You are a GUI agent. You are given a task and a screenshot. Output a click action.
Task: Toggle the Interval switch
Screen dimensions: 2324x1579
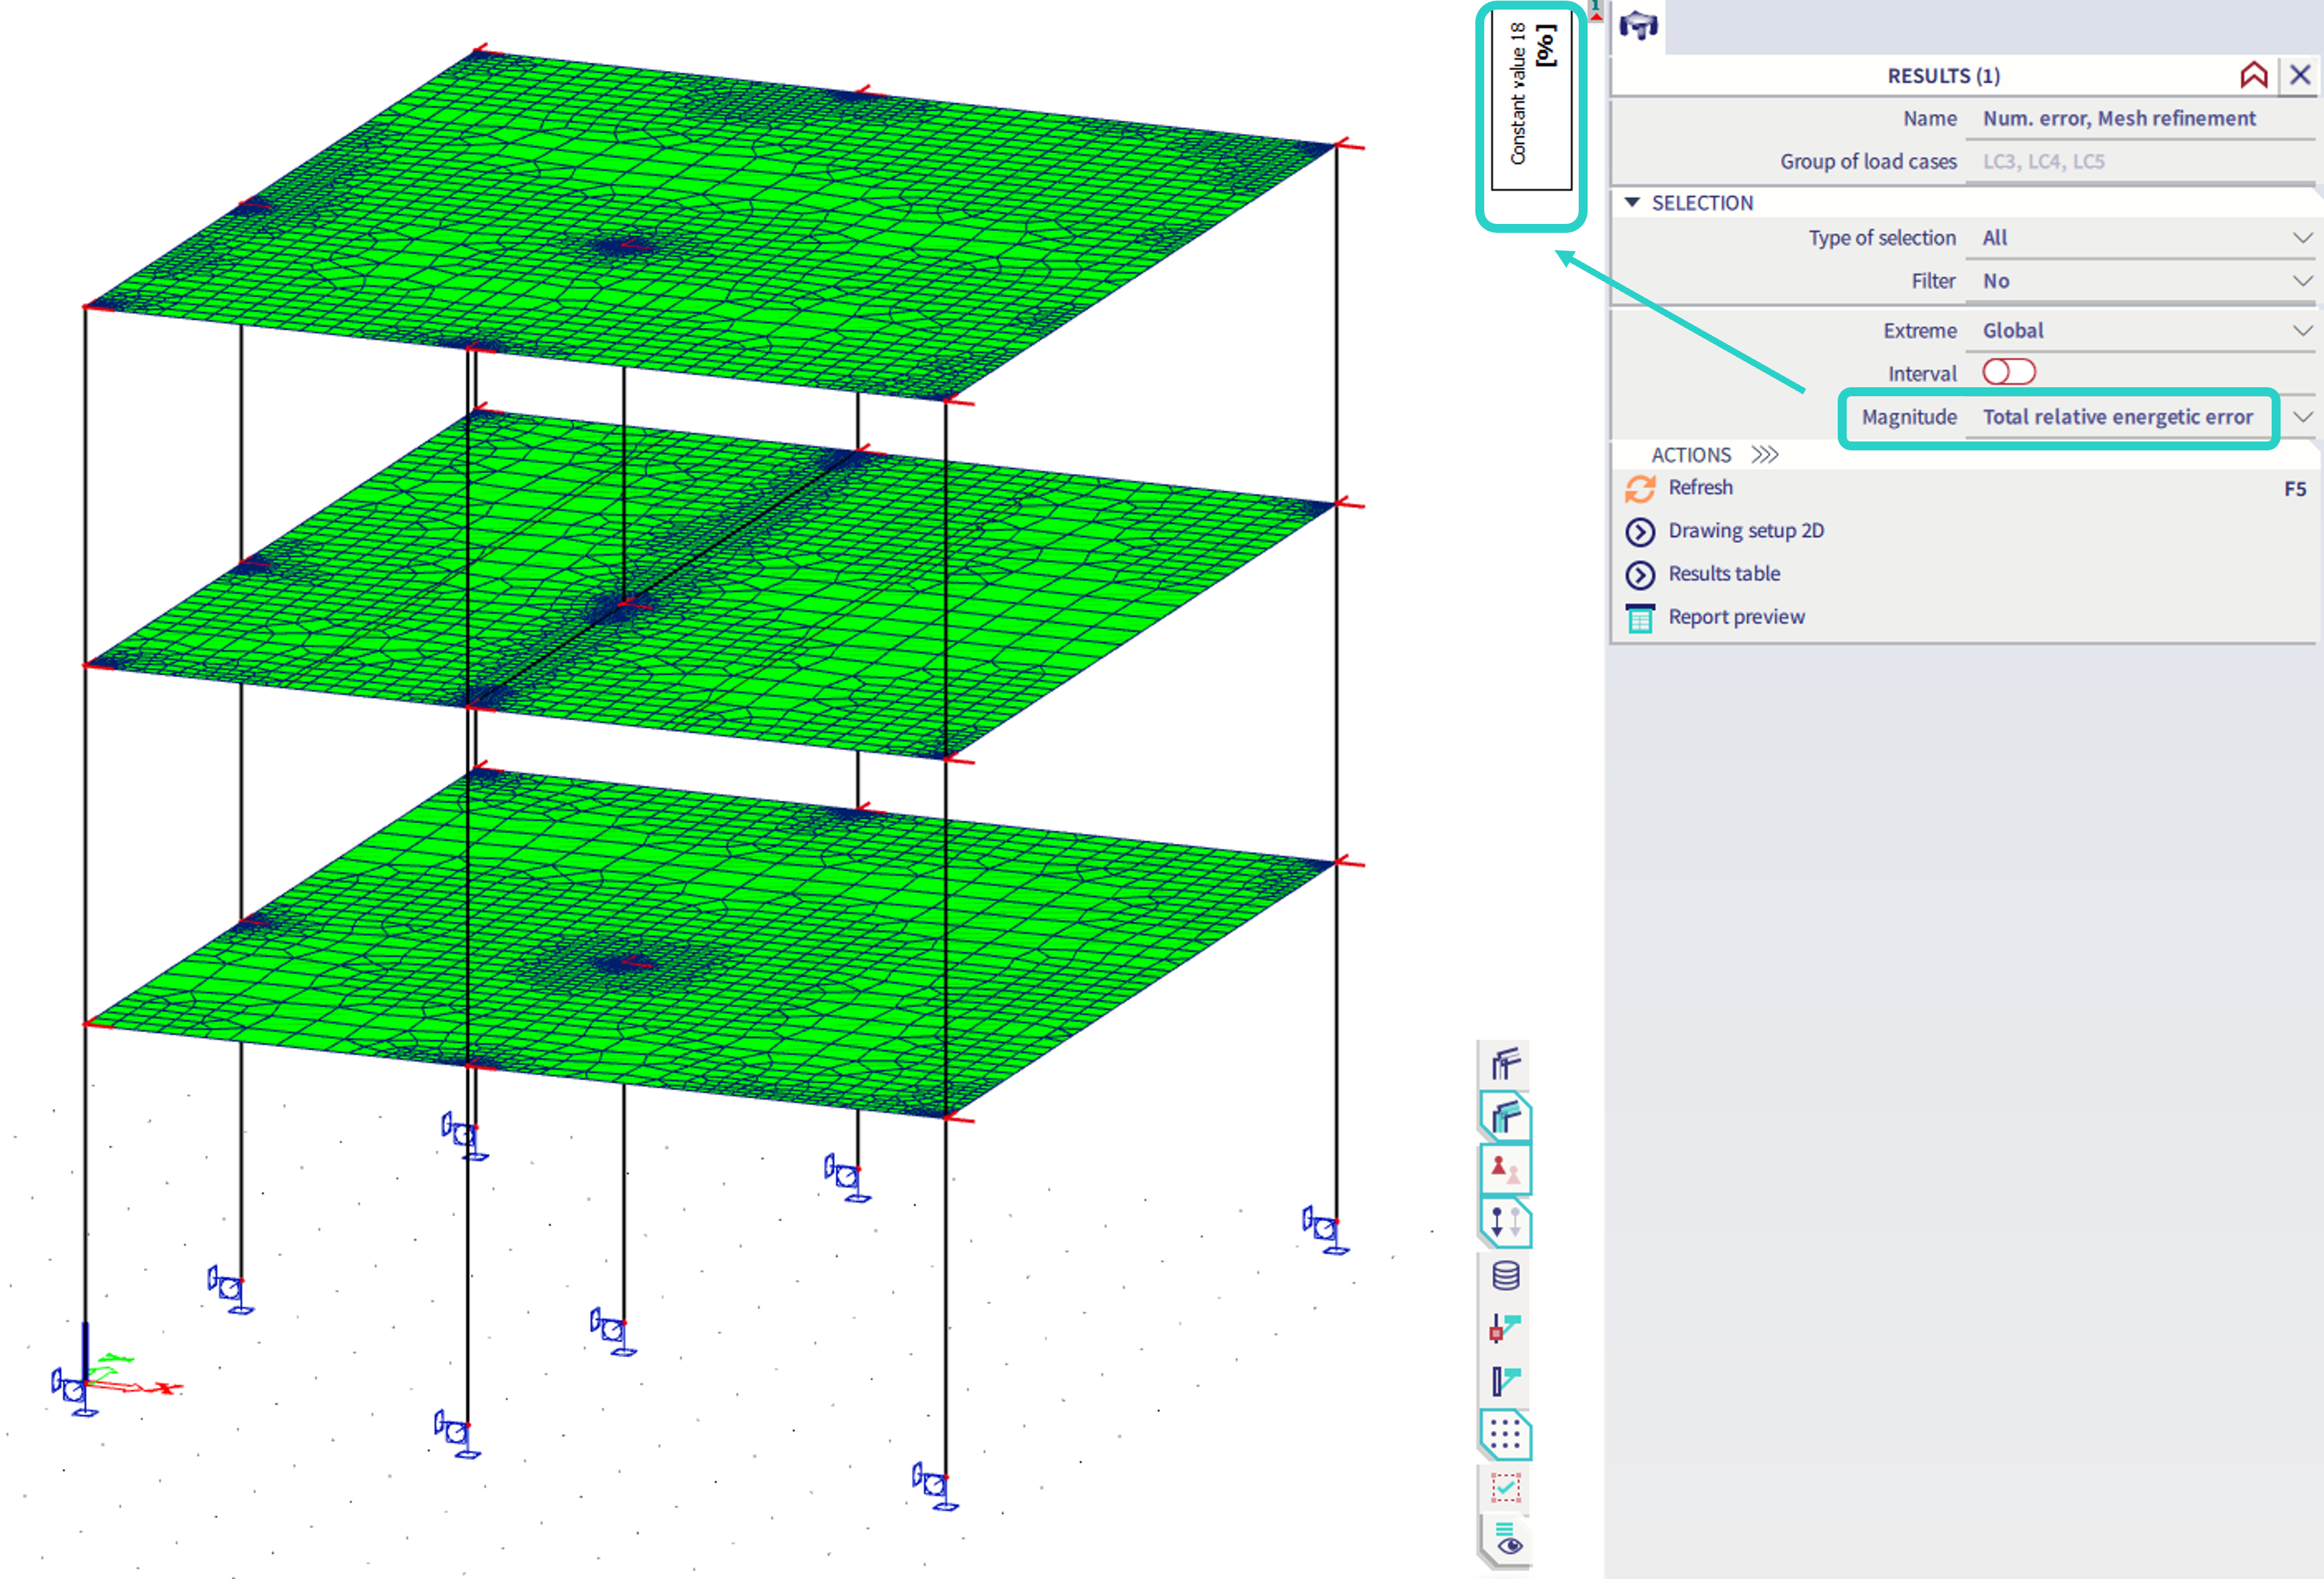pos(2008,372)
